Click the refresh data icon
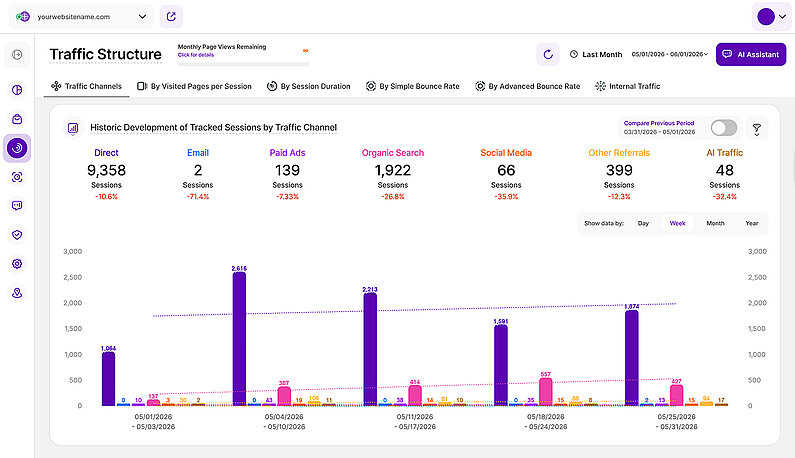Image resolution: width=795 pixels, height=458 pixels. click(548, 54)
